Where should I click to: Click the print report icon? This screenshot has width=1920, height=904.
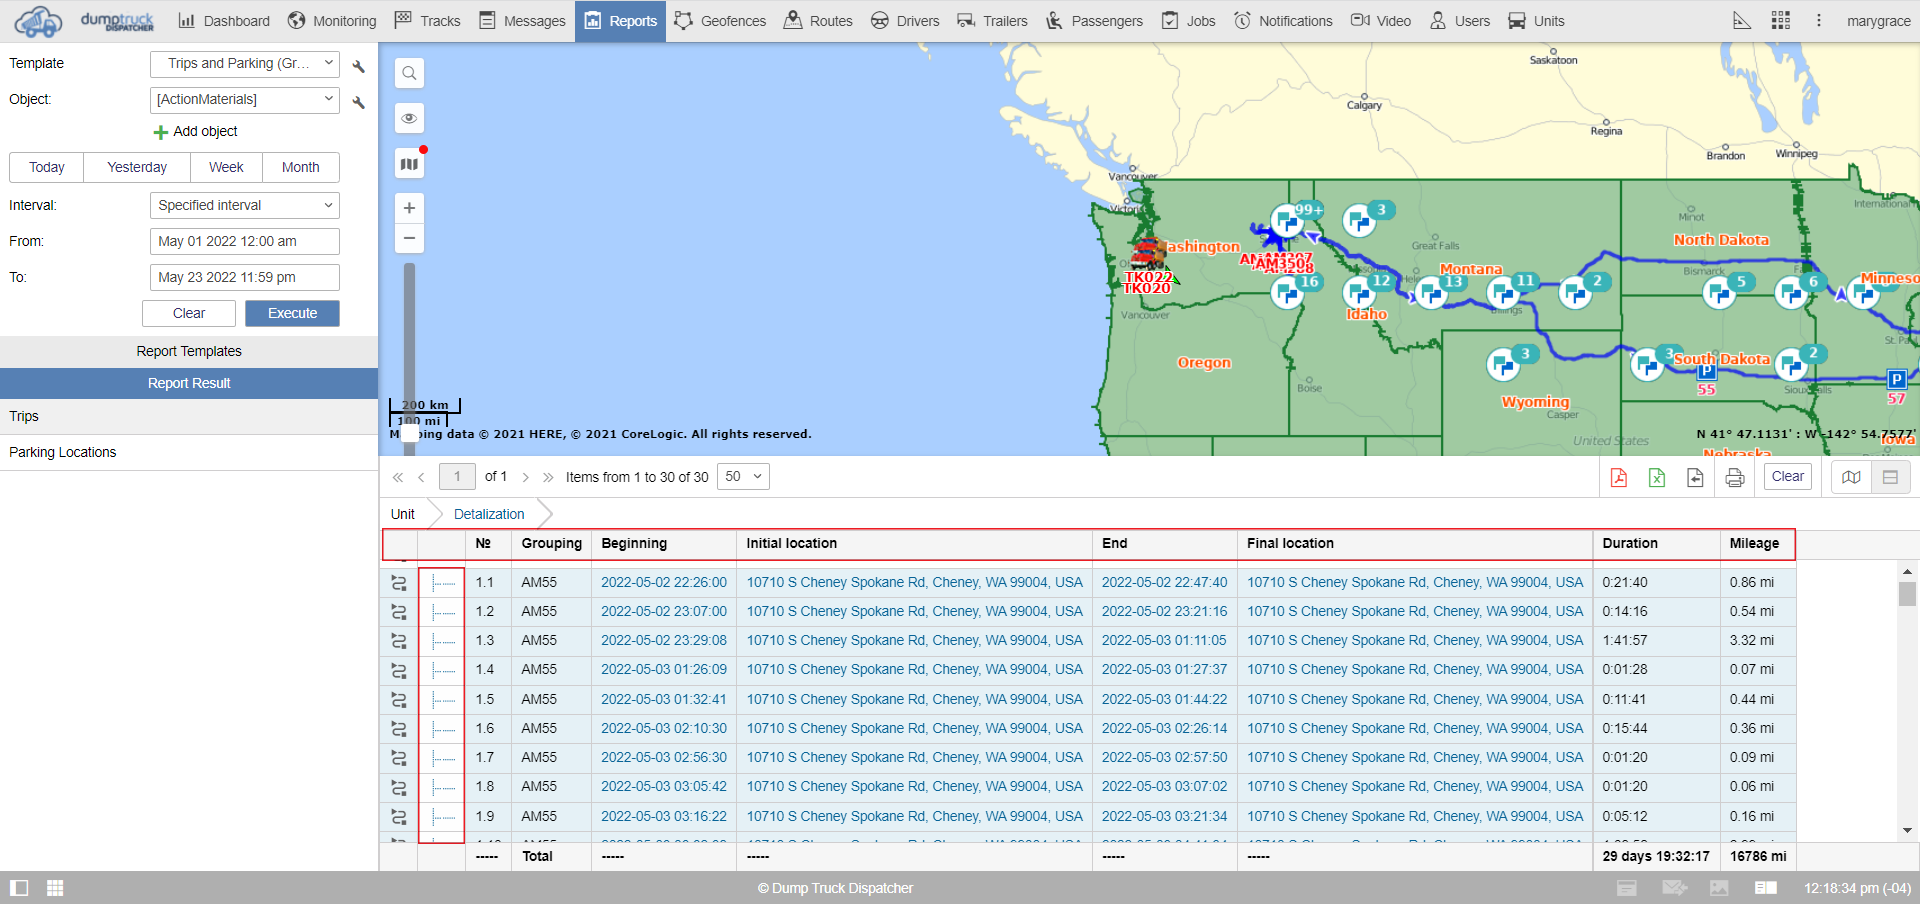[x=1735, y=478]
